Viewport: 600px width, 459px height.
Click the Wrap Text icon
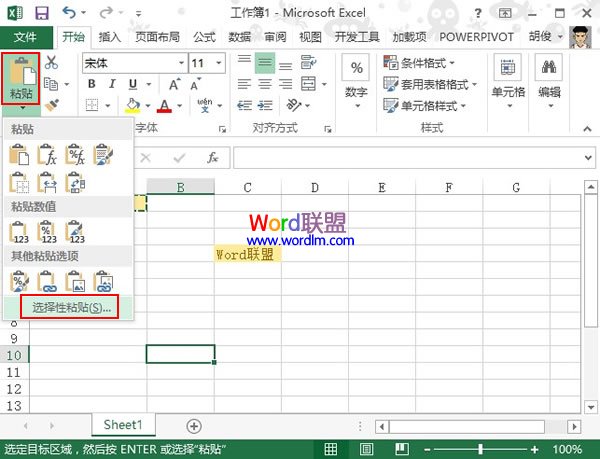pos(308,62)
